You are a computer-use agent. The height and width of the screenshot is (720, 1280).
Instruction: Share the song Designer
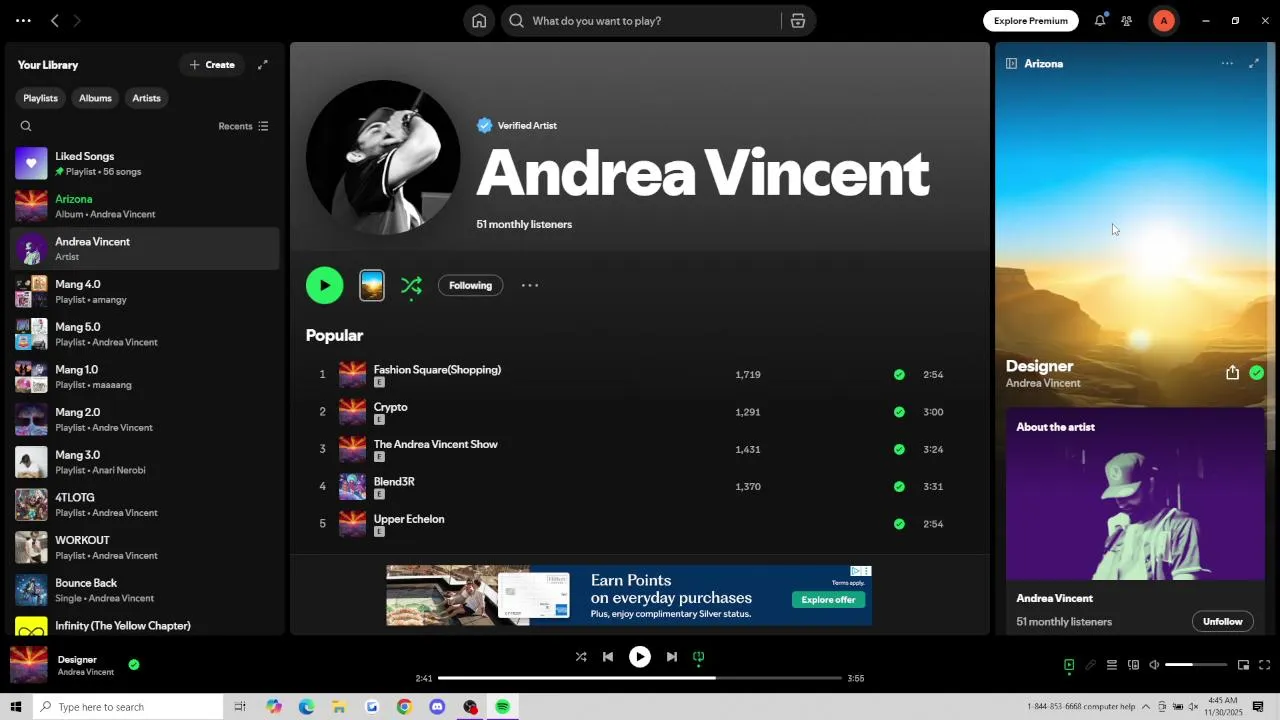tap(1232, 373)
